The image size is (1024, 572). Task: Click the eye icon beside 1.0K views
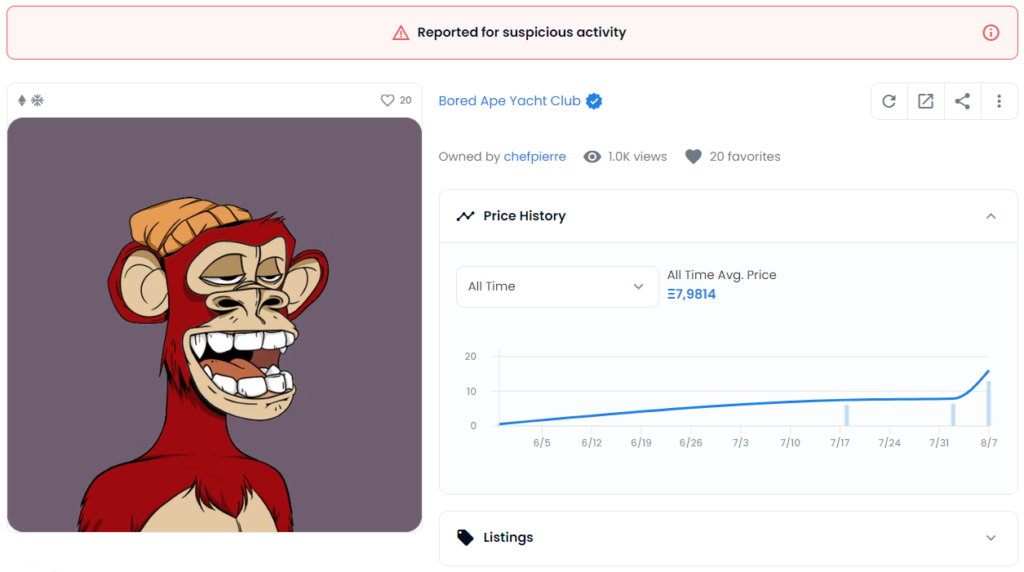point(592,157)
